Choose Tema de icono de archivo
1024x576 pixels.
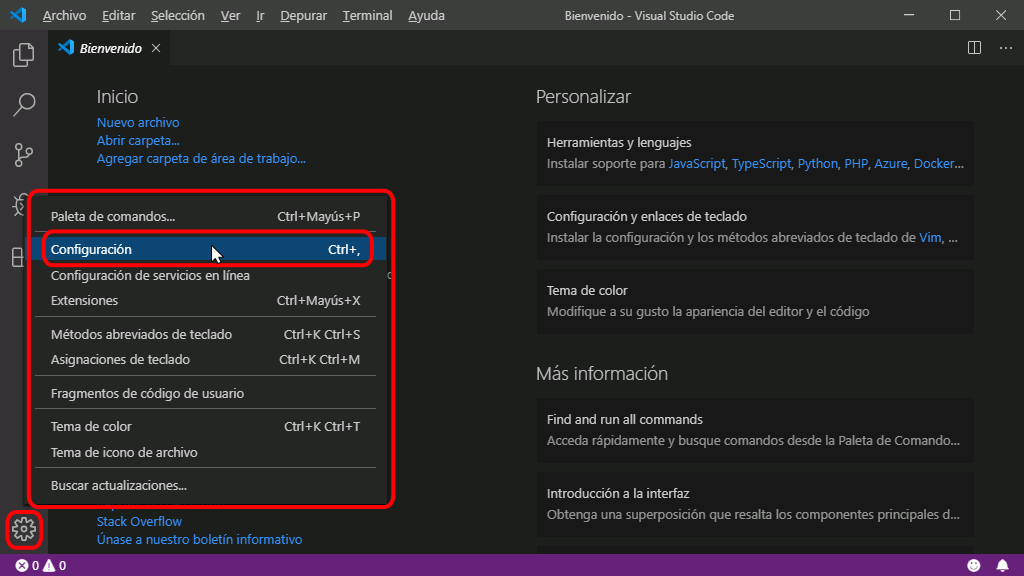205,452
